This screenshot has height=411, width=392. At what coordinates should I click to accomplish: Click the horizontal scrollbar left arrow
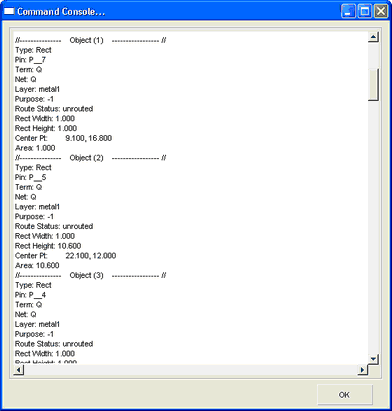pyautogui.click(x=19, y=370)
